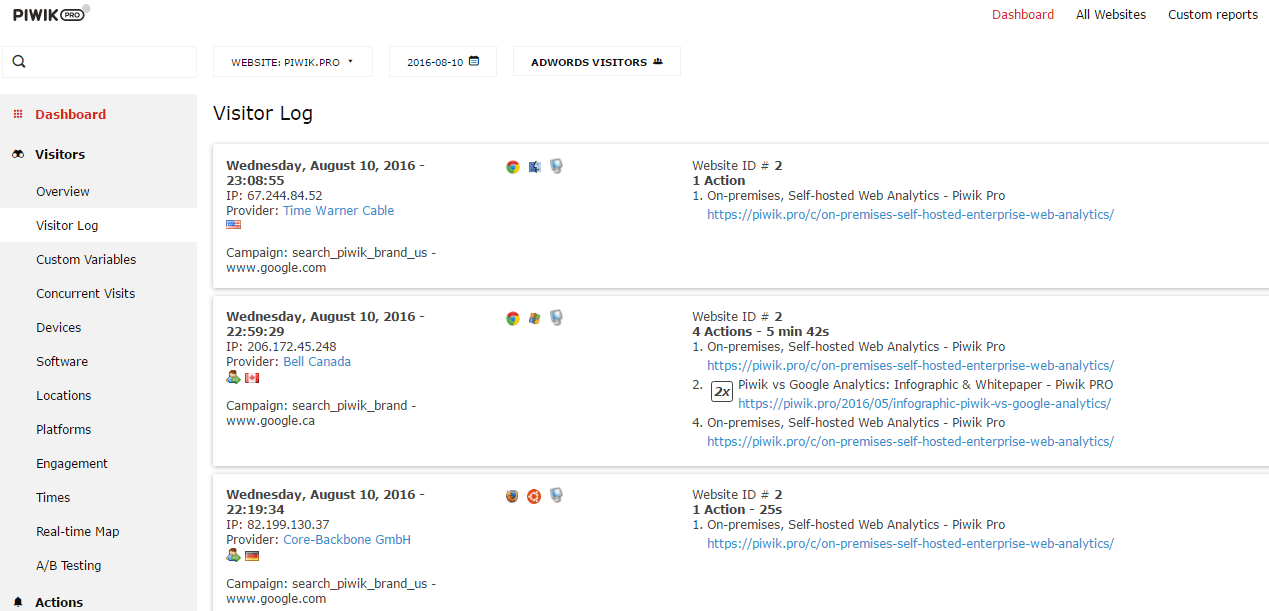Viewport: 1269px width, 611px height.
Task: Open the ADWORDS VISITORS segment selector
Action: coord(596,61)
